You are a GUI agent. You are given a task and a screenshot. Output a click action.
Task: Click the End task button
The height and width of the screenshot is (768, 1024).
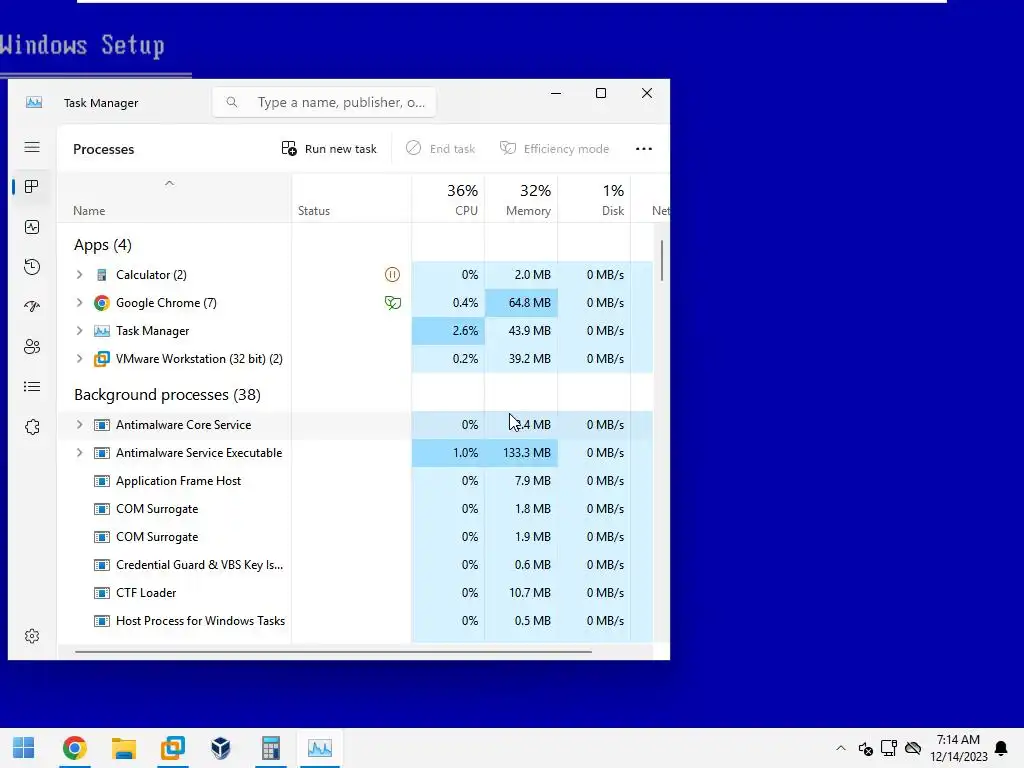pos(440,149)
